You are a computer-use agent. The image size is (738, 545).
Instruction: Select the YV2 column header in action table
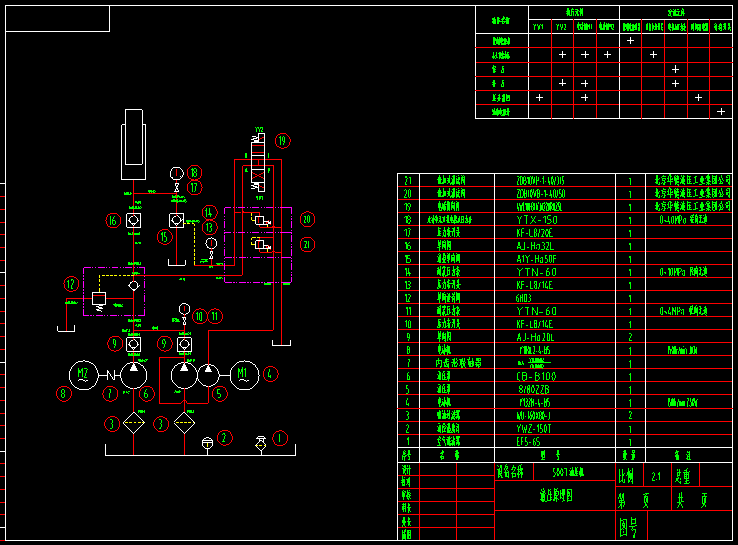click(x=562, y=27)
